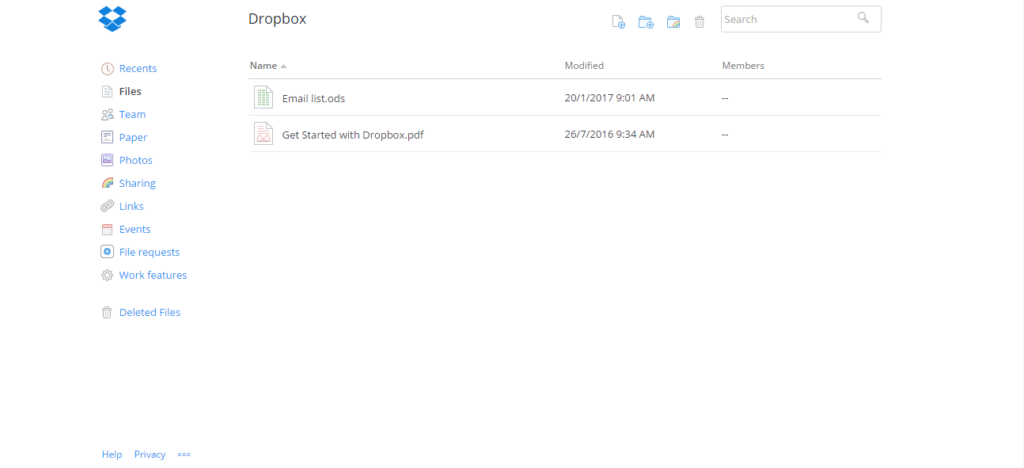Click the magnifying glass search icon
The image size is (1024, 468).
click(x=863, y=18)
